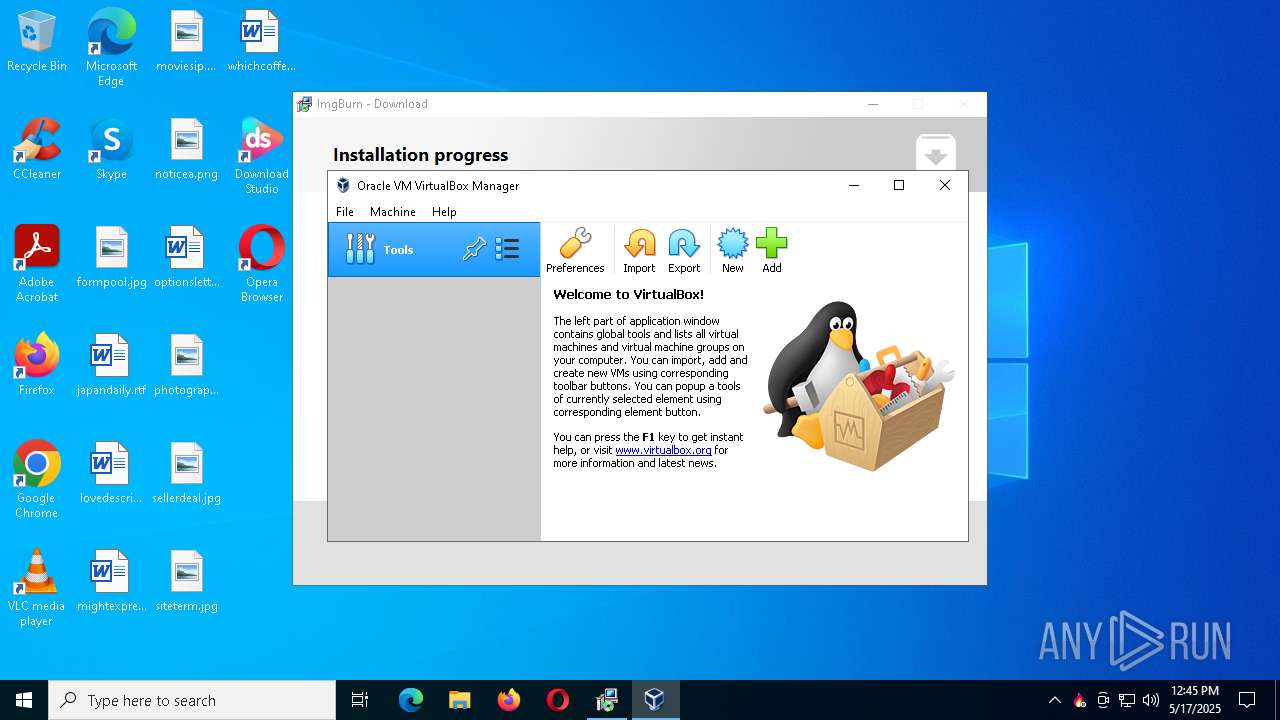This screenshot has height=720, width=1280.
Task: Open File Explorer from taskbar
Action: click(459, 700)
